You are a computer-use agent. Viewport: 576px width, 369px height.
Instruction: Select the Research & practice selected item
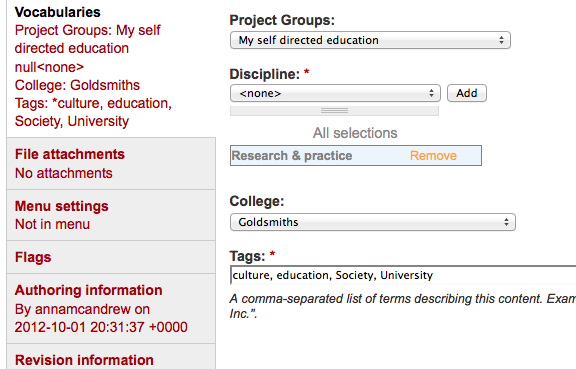(292, 155)
